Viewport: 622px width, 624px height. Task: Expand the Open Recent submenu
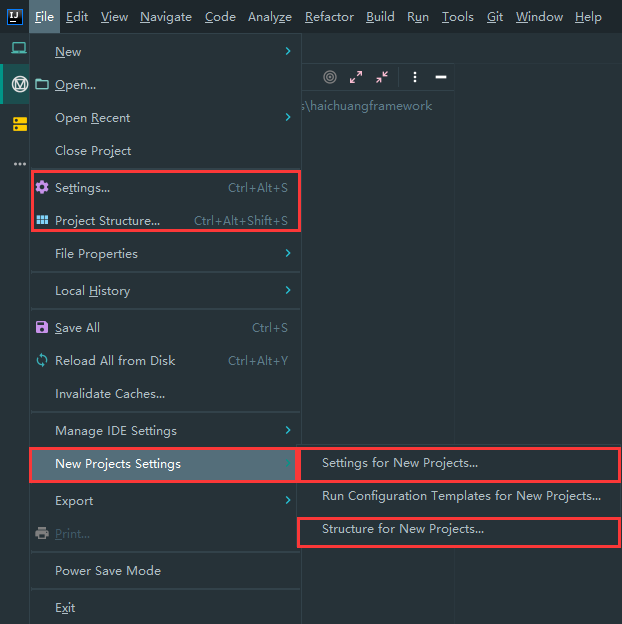point(165,118)
